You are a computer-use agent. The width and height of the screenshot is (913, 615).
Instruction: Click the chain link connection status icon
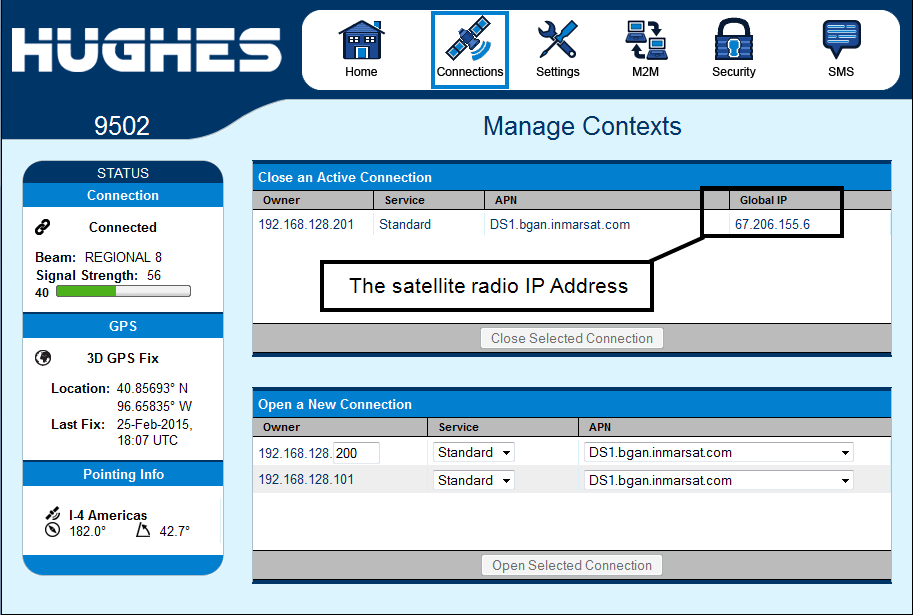point(42,227)
